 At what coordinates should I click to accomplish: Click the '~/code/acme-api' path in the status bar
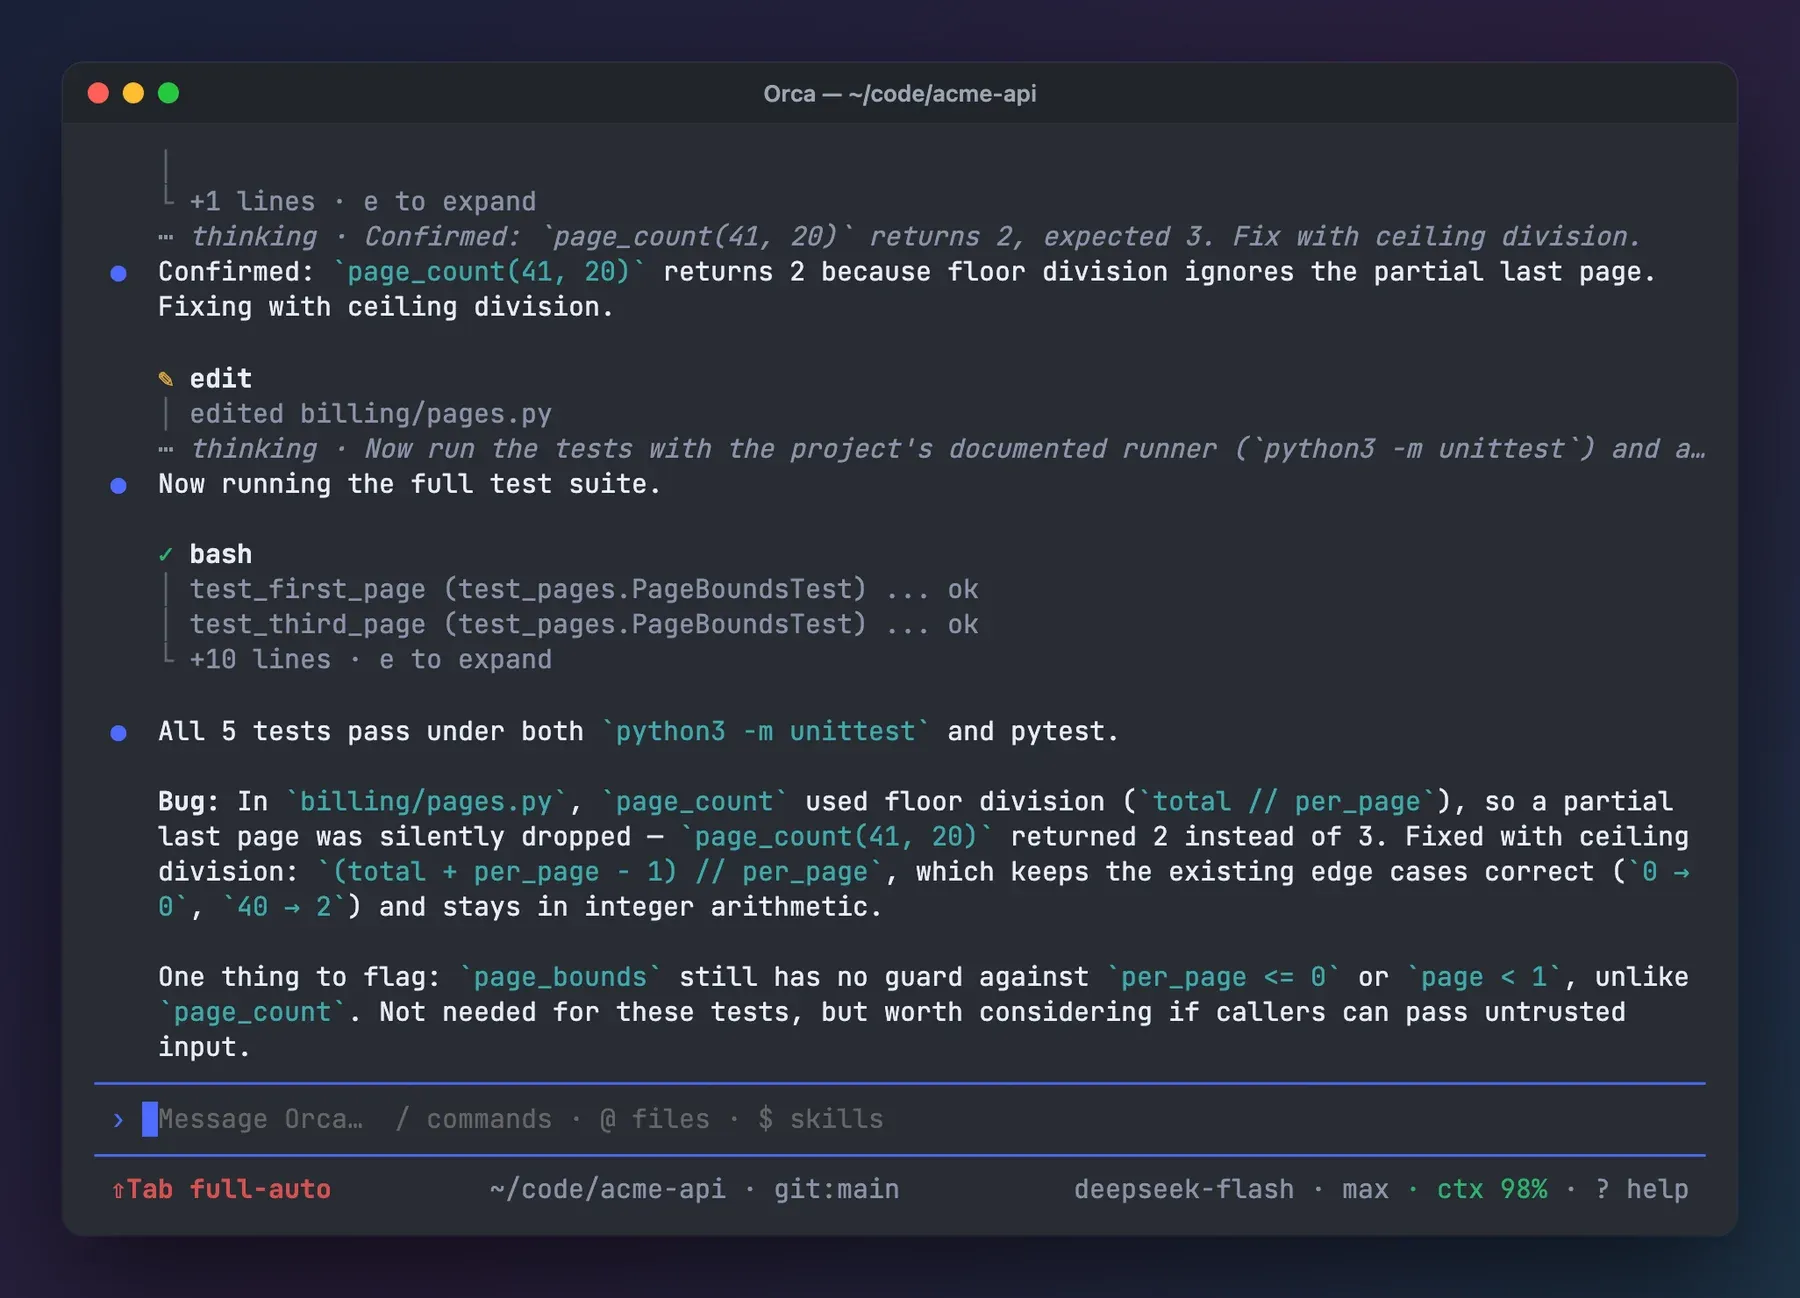tap(607, 1190)
